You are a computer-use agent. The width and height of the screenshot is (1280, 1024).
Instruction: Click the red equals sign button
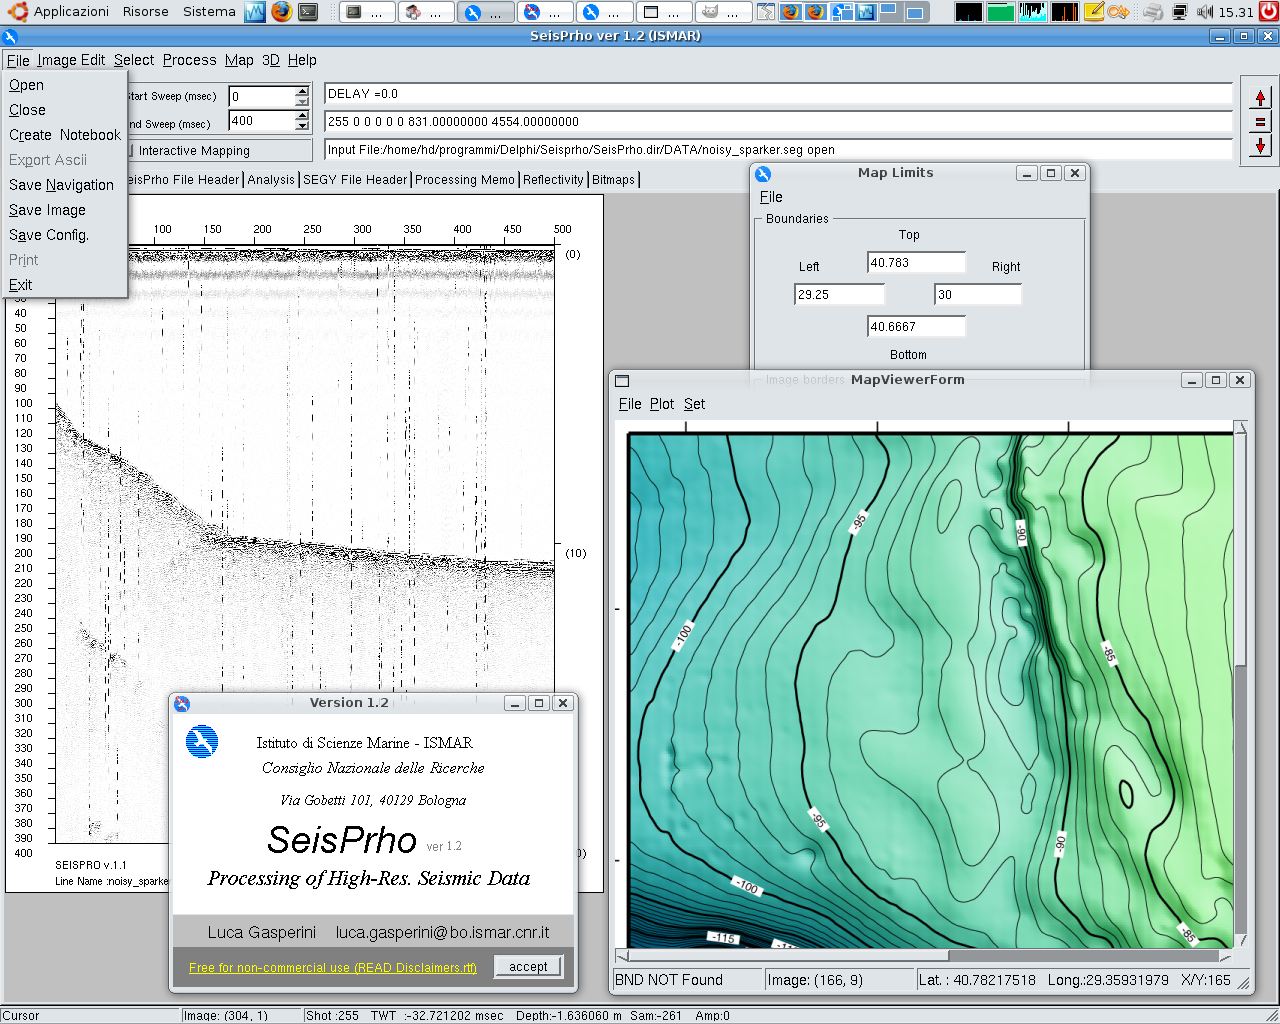point(1260,122)
